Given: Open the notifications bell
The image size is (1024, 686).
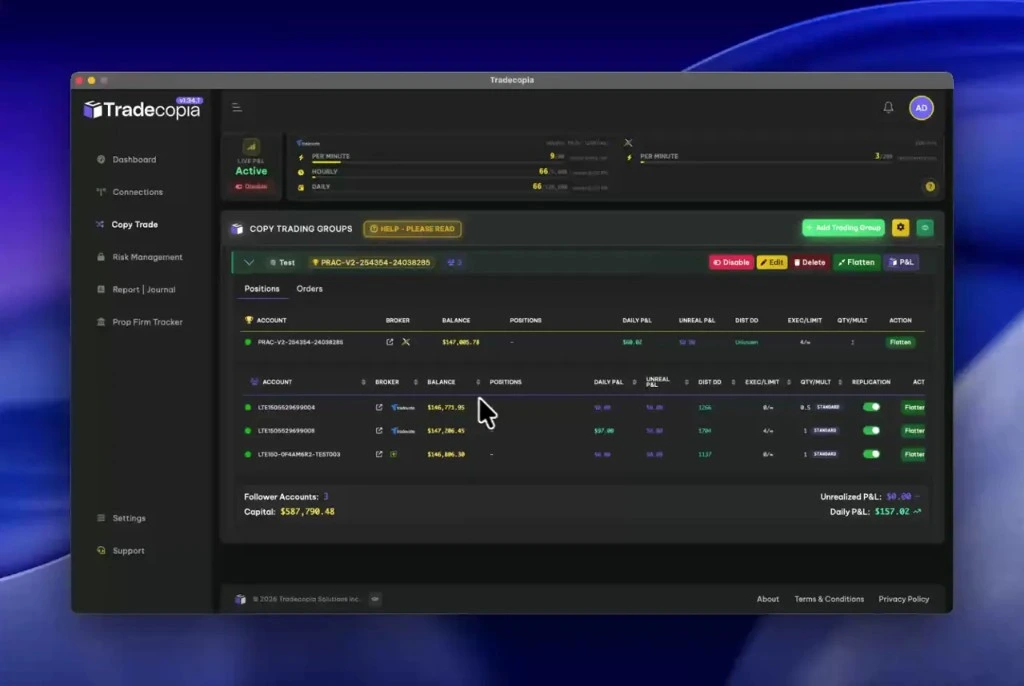Looking at the screenshot, I should (888, 107).
